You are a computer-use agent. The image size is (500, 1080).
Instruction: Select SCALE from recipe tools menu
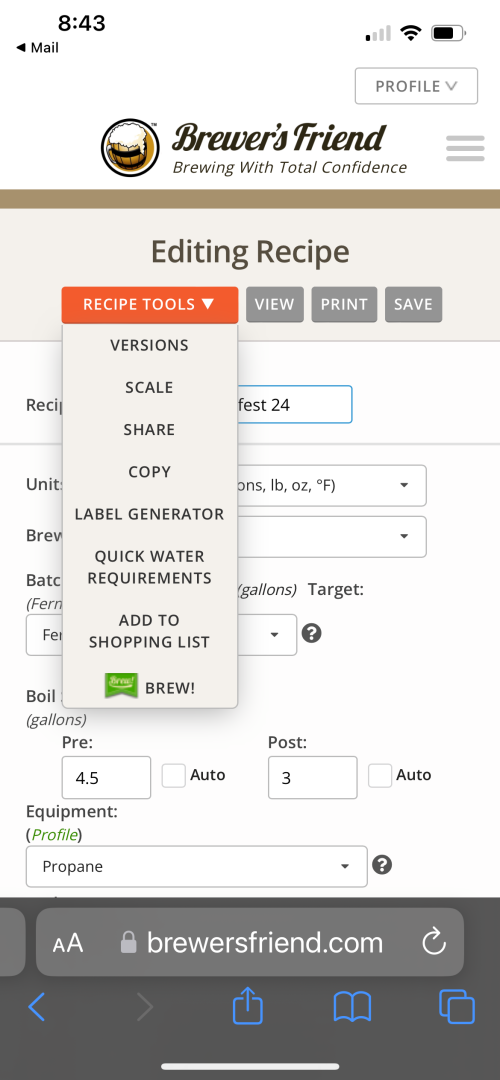(149, 387)
